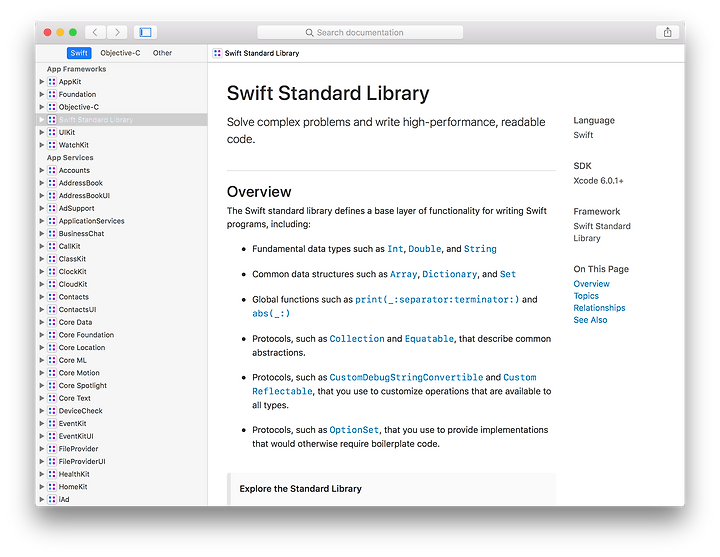Click the Foundation framework icon
The height and width of the screenshot is (557, 720).
click(52, 94)
